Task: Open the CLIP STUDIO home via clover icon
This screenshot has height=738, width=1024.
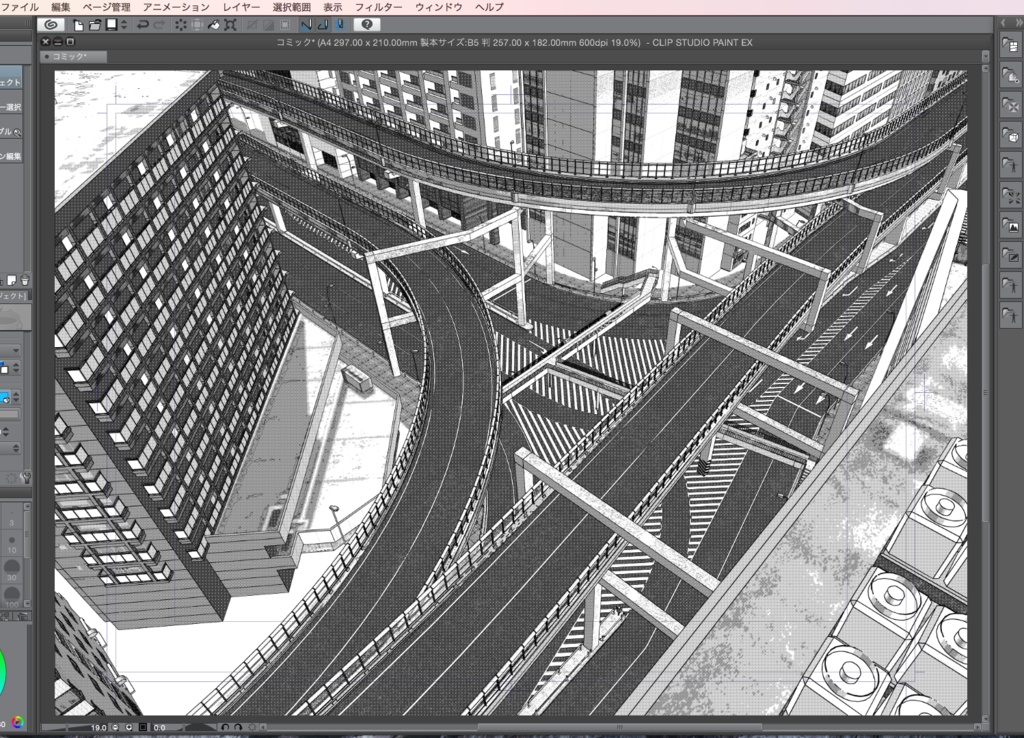Action: tap(51, 24)
